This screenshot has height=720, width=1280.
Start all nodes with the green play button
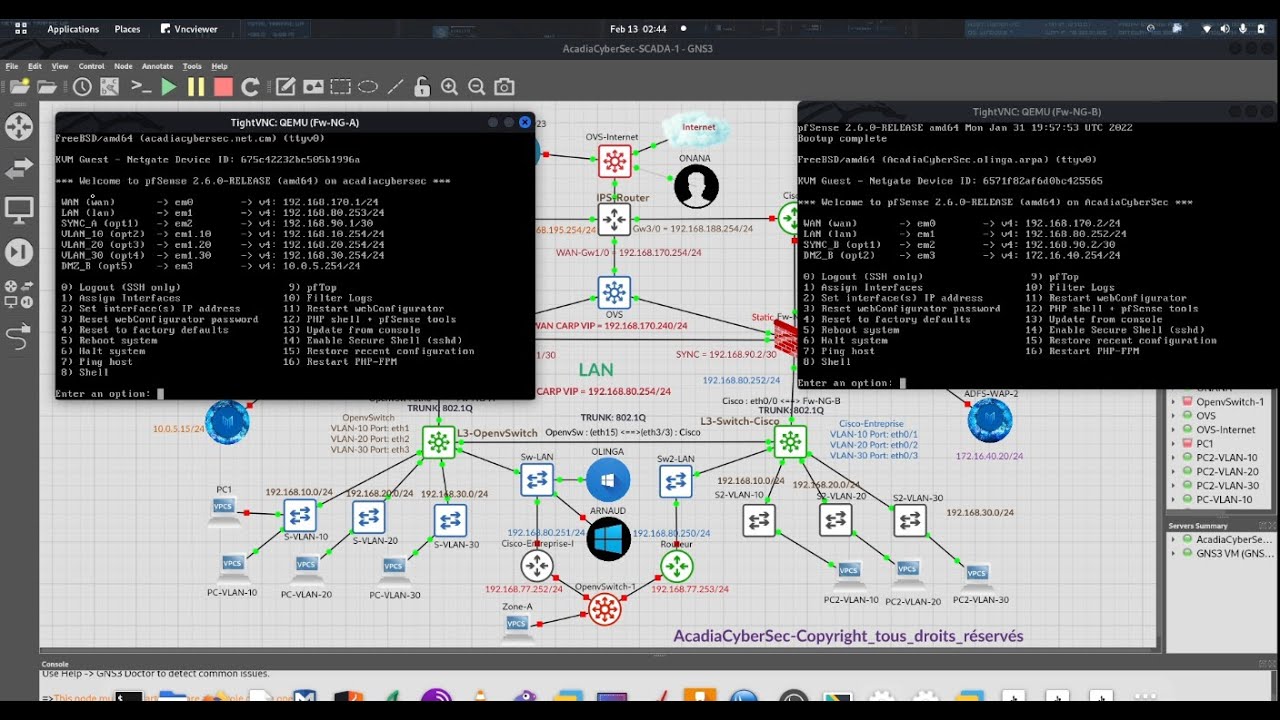click(168, 87)
